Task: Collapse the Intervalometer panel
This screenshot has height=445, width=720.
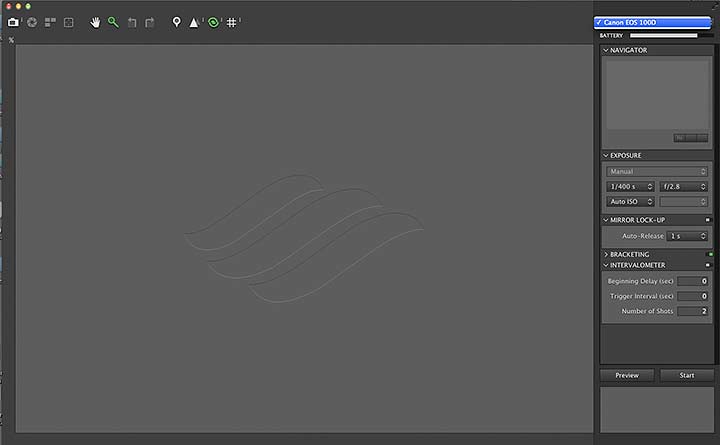Action: coord(606,265)
